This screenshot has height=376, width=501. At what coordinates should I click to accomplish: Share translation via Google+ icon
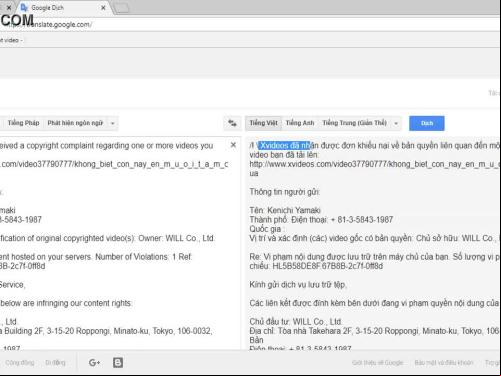[94, 362]
